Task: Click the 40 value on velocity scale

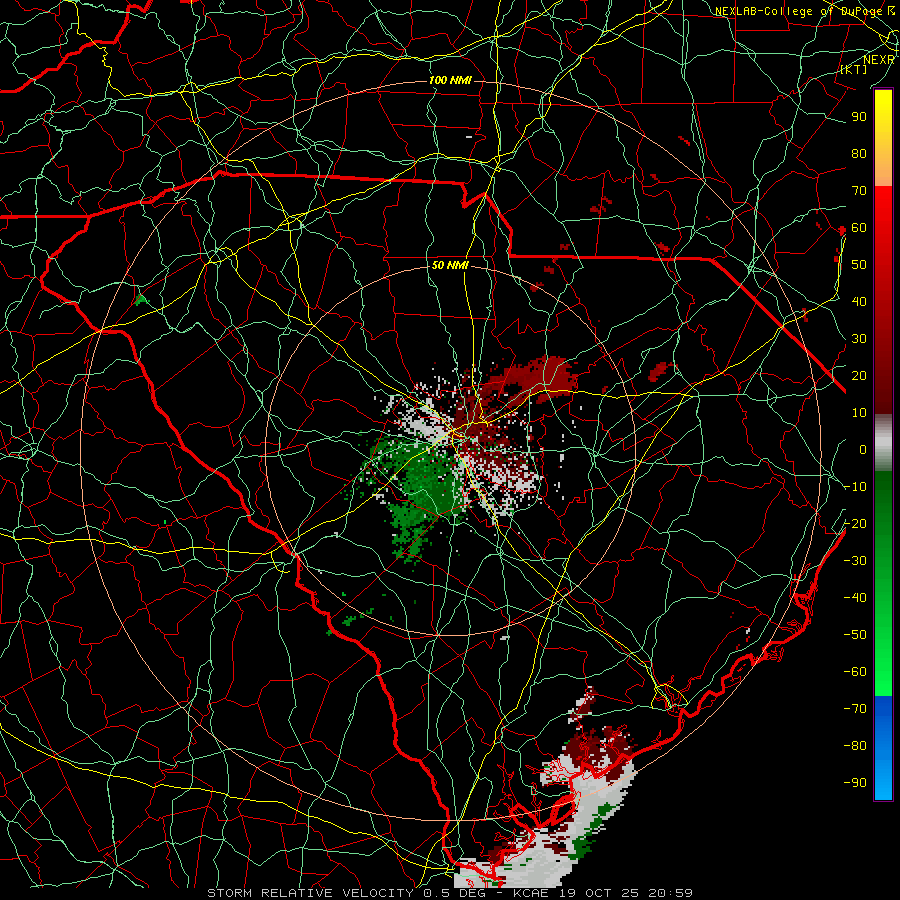Action: point(859,302)
